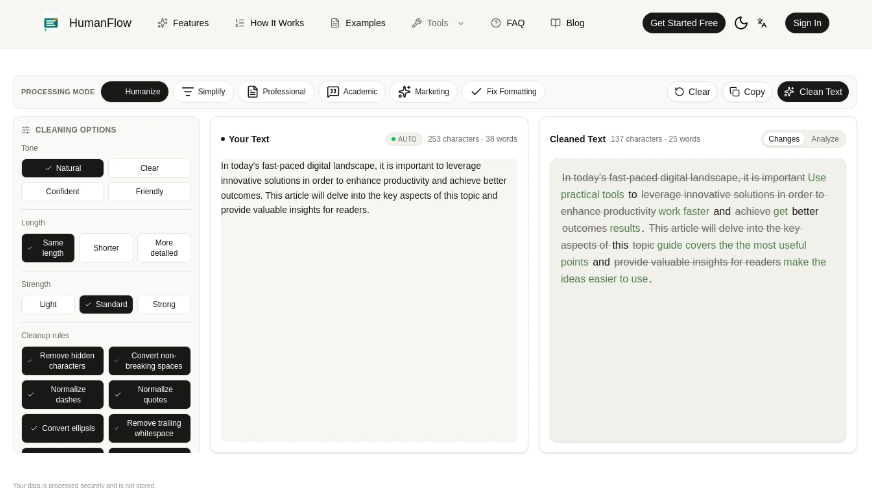
Task: Select Marketing processing mode
Action: (424, 92)
